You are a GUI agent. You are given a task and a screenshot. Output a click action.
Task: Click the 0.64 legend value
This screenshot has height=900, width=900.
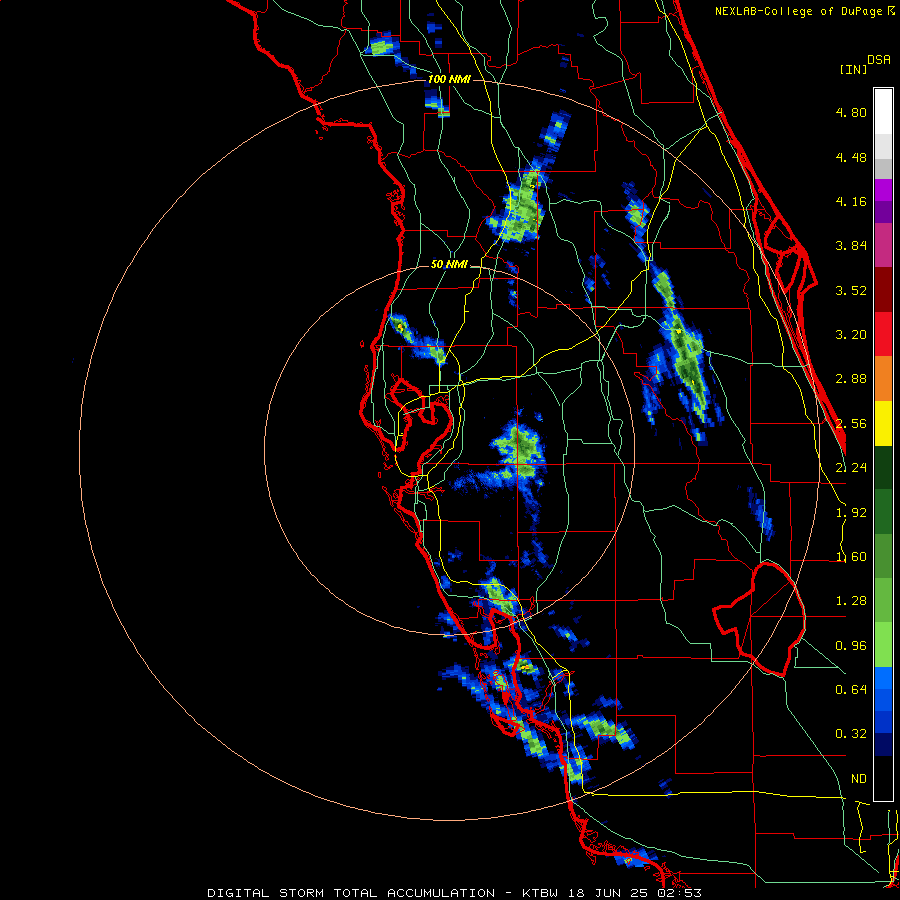(851, 689)
